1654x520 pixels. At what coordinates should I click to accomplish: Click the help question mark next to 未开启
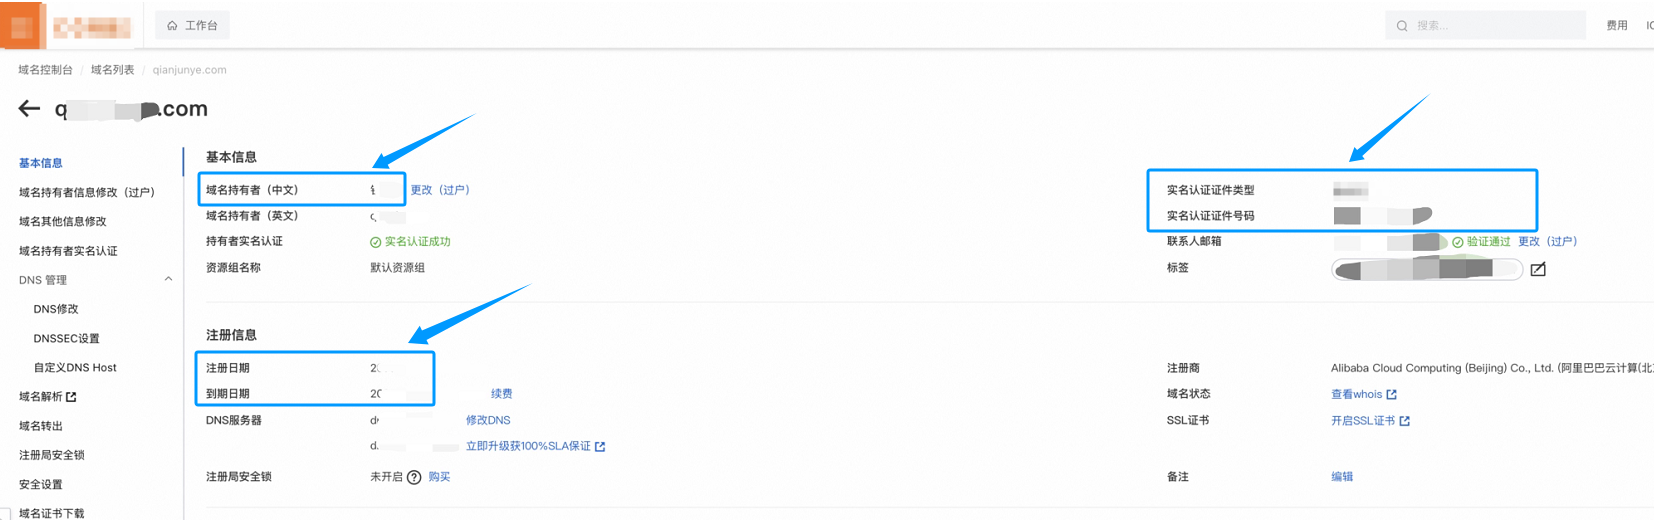point(414,477)
